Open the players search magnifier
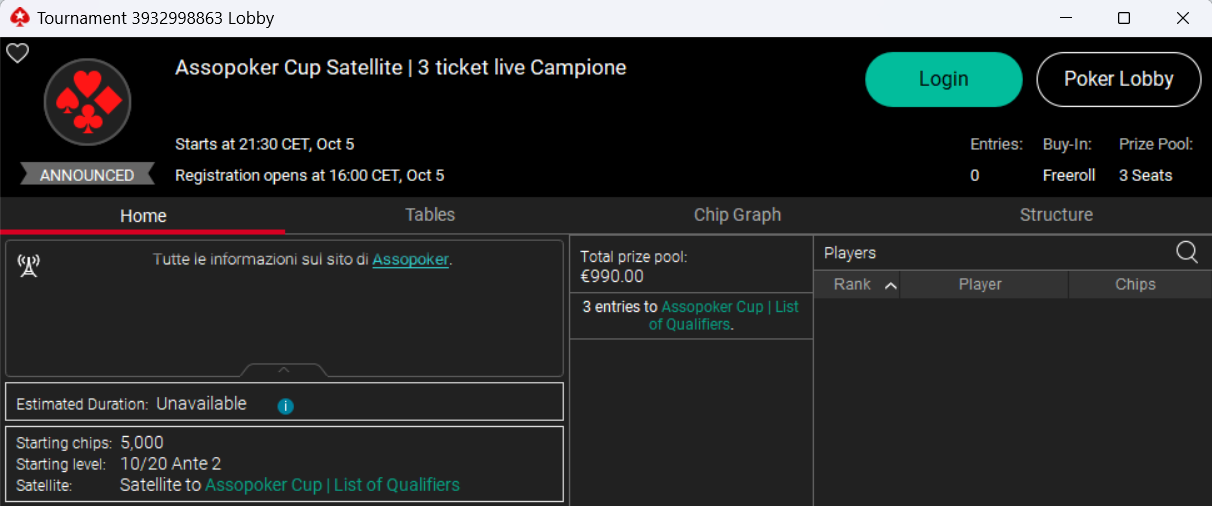The image size is (1212, 506). pos(1186,252)
